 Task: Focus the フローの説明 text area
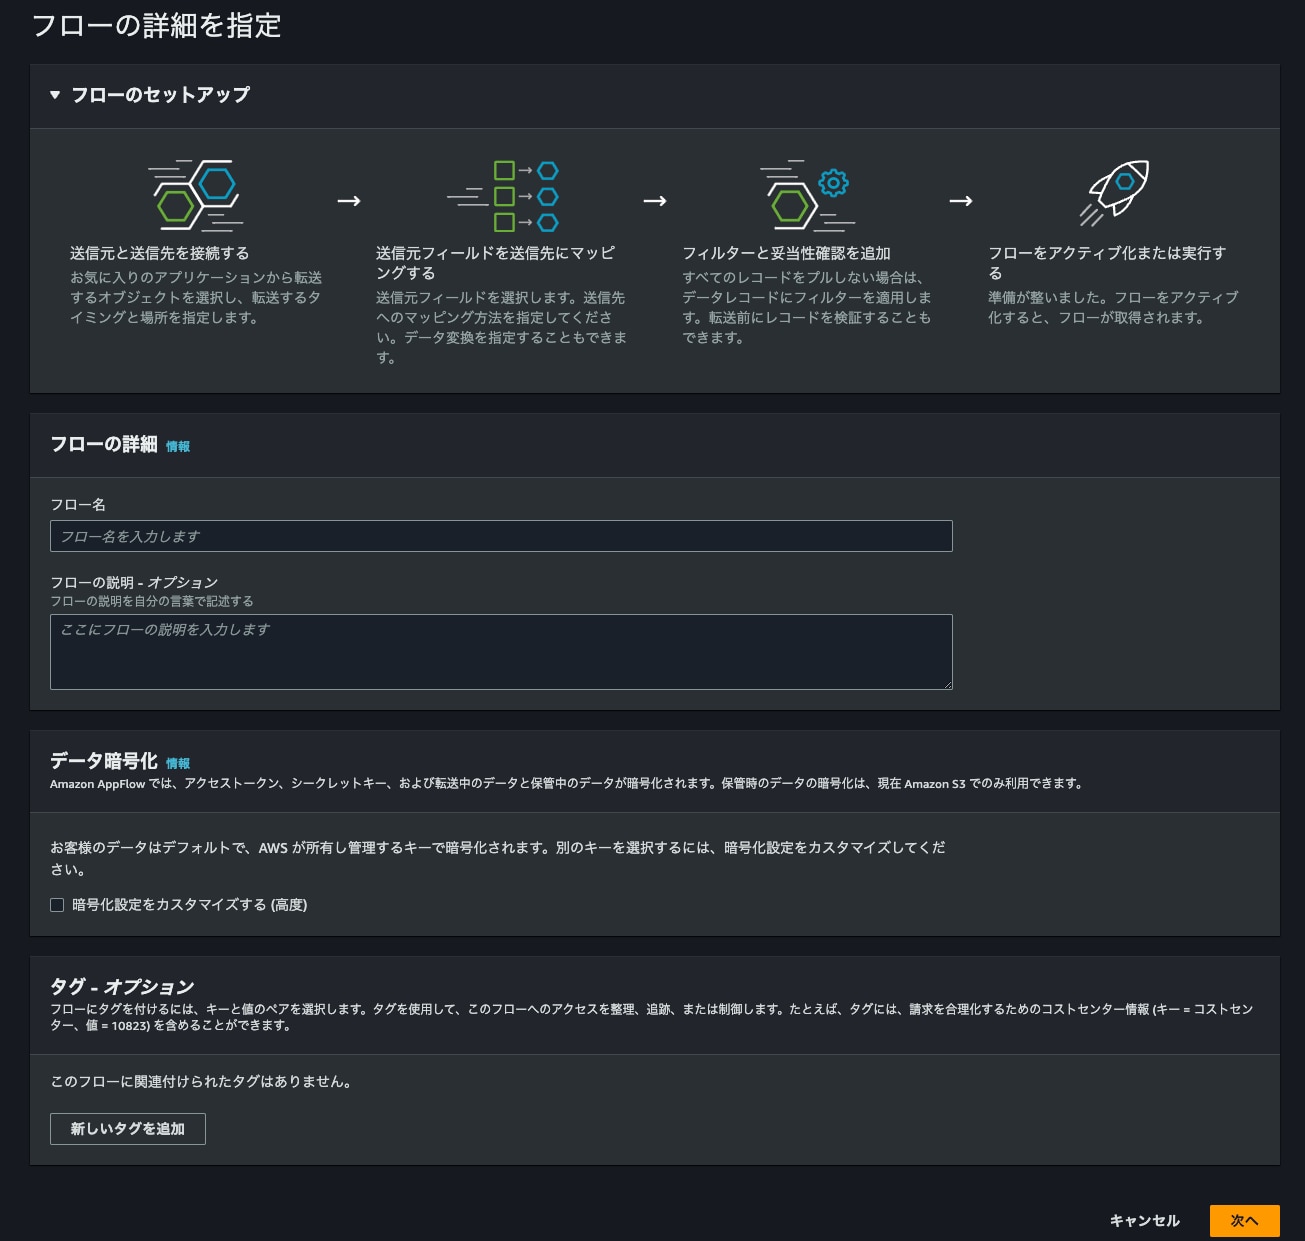tap(501, 652)
